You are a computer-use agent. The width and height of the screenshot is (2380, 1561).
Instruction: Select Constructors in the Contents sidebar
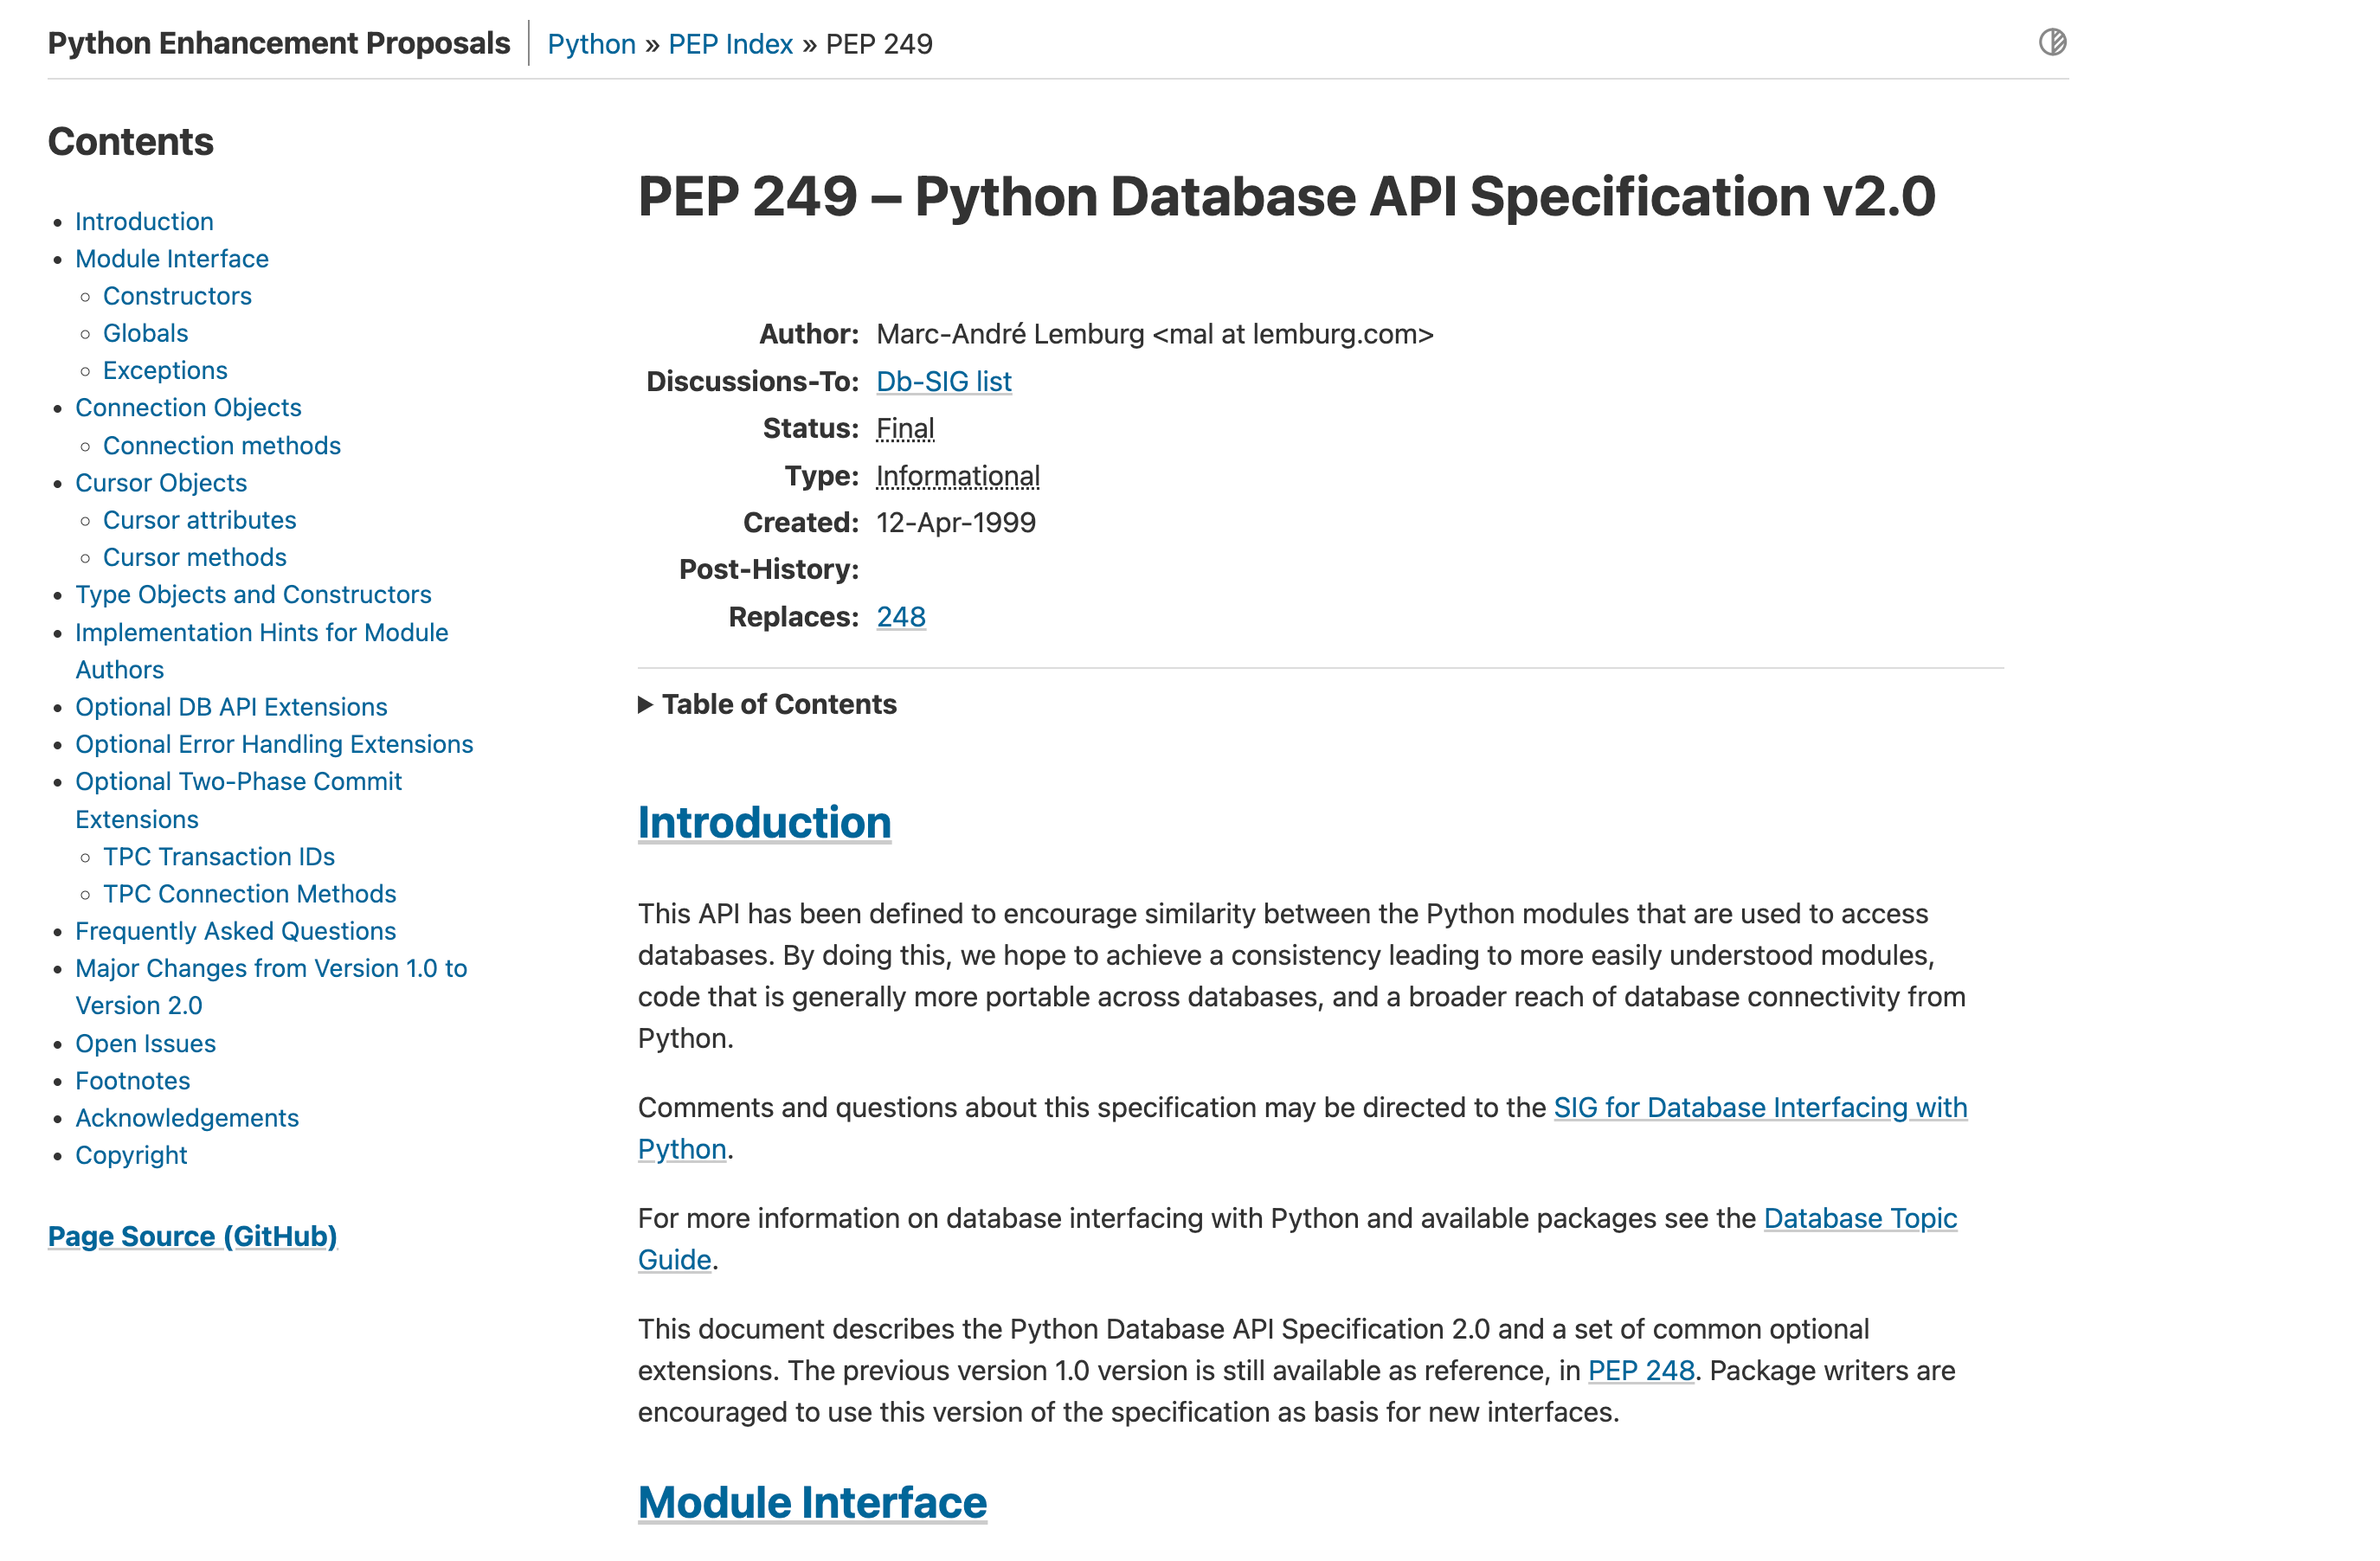177,296
